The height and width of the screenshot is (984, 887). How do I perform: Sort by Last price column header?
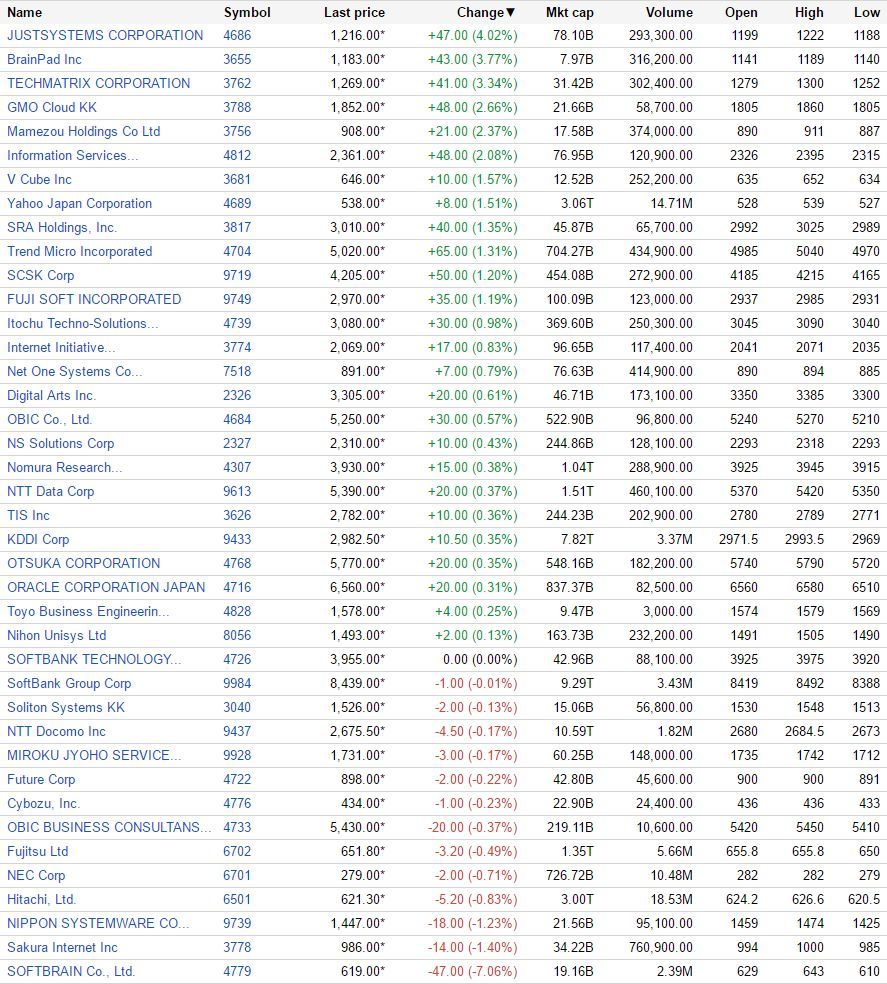point(354,12)
